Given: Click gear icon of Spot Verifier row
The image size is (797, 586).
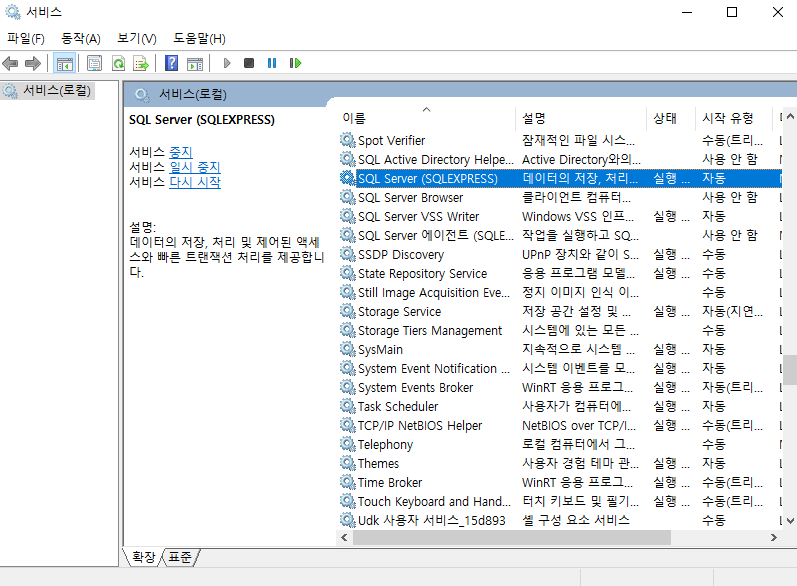Looking at the screenshot, I should 348,140.
